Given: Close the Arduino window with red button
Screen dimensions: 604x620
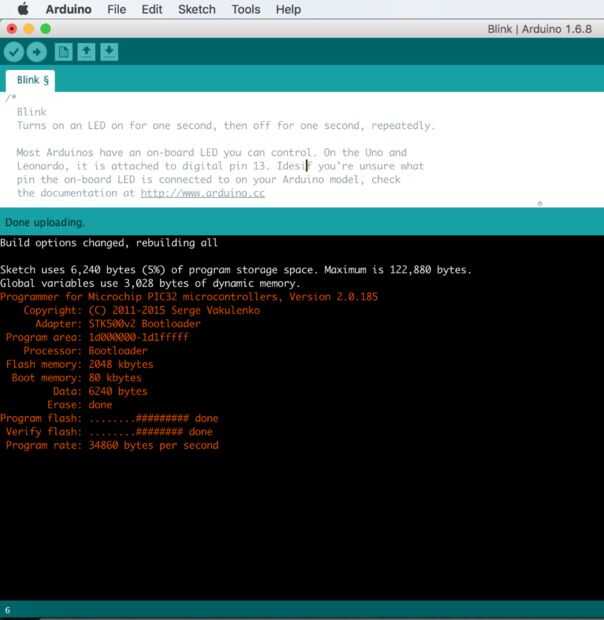Looking at the screenshot, I should pos(12,29).
